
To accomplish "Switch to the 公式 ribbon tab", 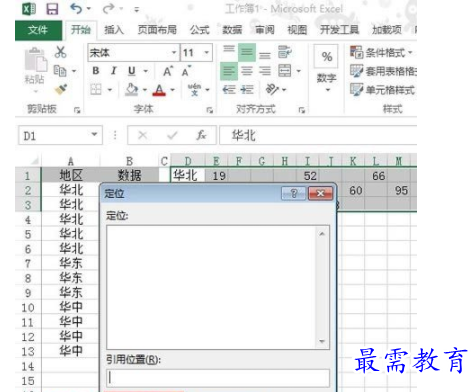I will (x=200, y=30).
